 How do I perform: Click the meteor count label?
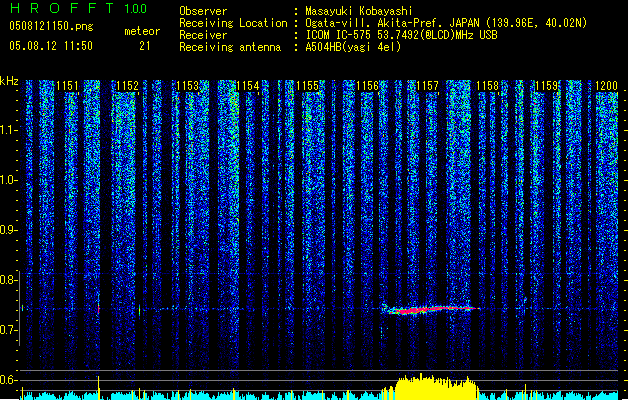[x=142, y=31]
